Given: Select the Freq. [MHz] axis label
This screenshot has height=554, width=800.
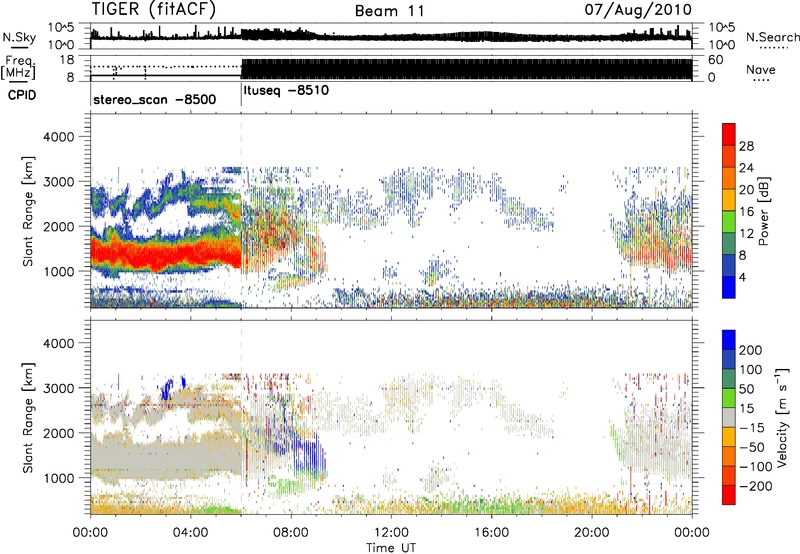Looking at the screenshot, I should click(18, 68).
